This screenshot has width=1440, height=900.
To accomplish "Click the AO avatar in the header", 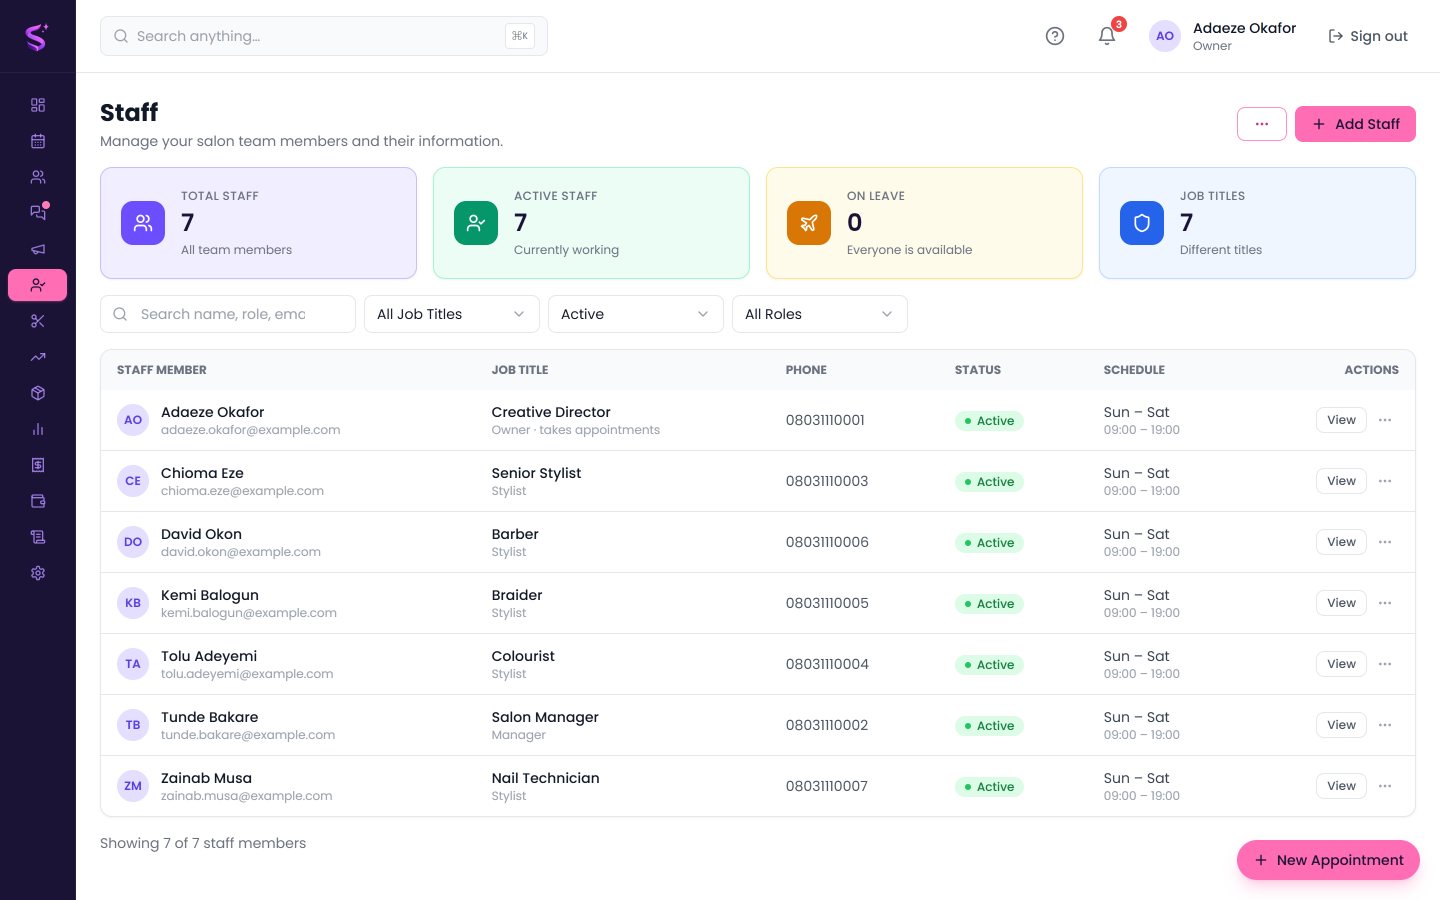I will point(1165,36).
